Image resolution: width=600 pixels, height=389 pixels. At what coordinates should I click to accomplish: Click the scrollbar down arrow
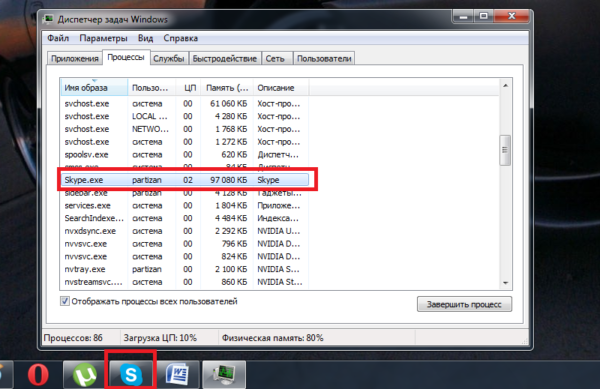coord(505,283)
